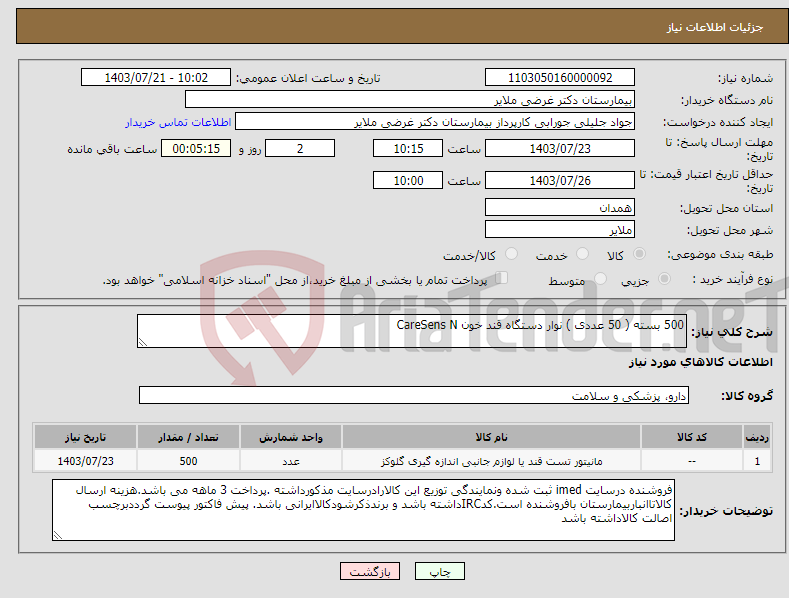
Task: Click the item code cell showing --
Action: pos(692,461)
